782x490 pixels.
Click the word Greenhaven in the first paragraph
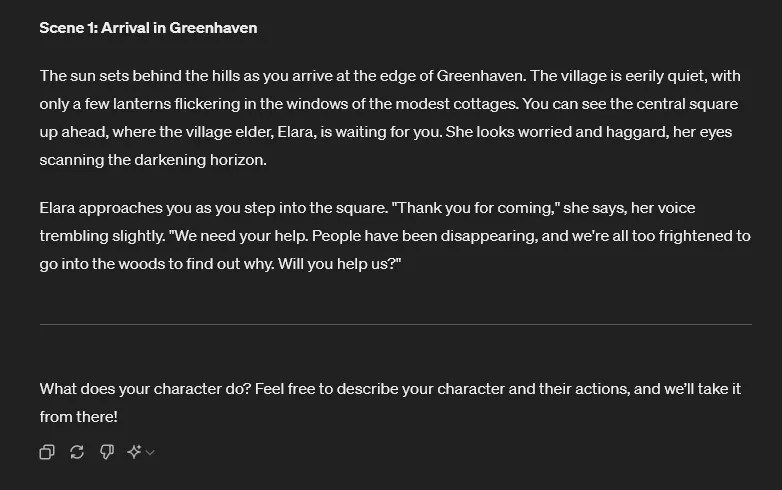480,76
